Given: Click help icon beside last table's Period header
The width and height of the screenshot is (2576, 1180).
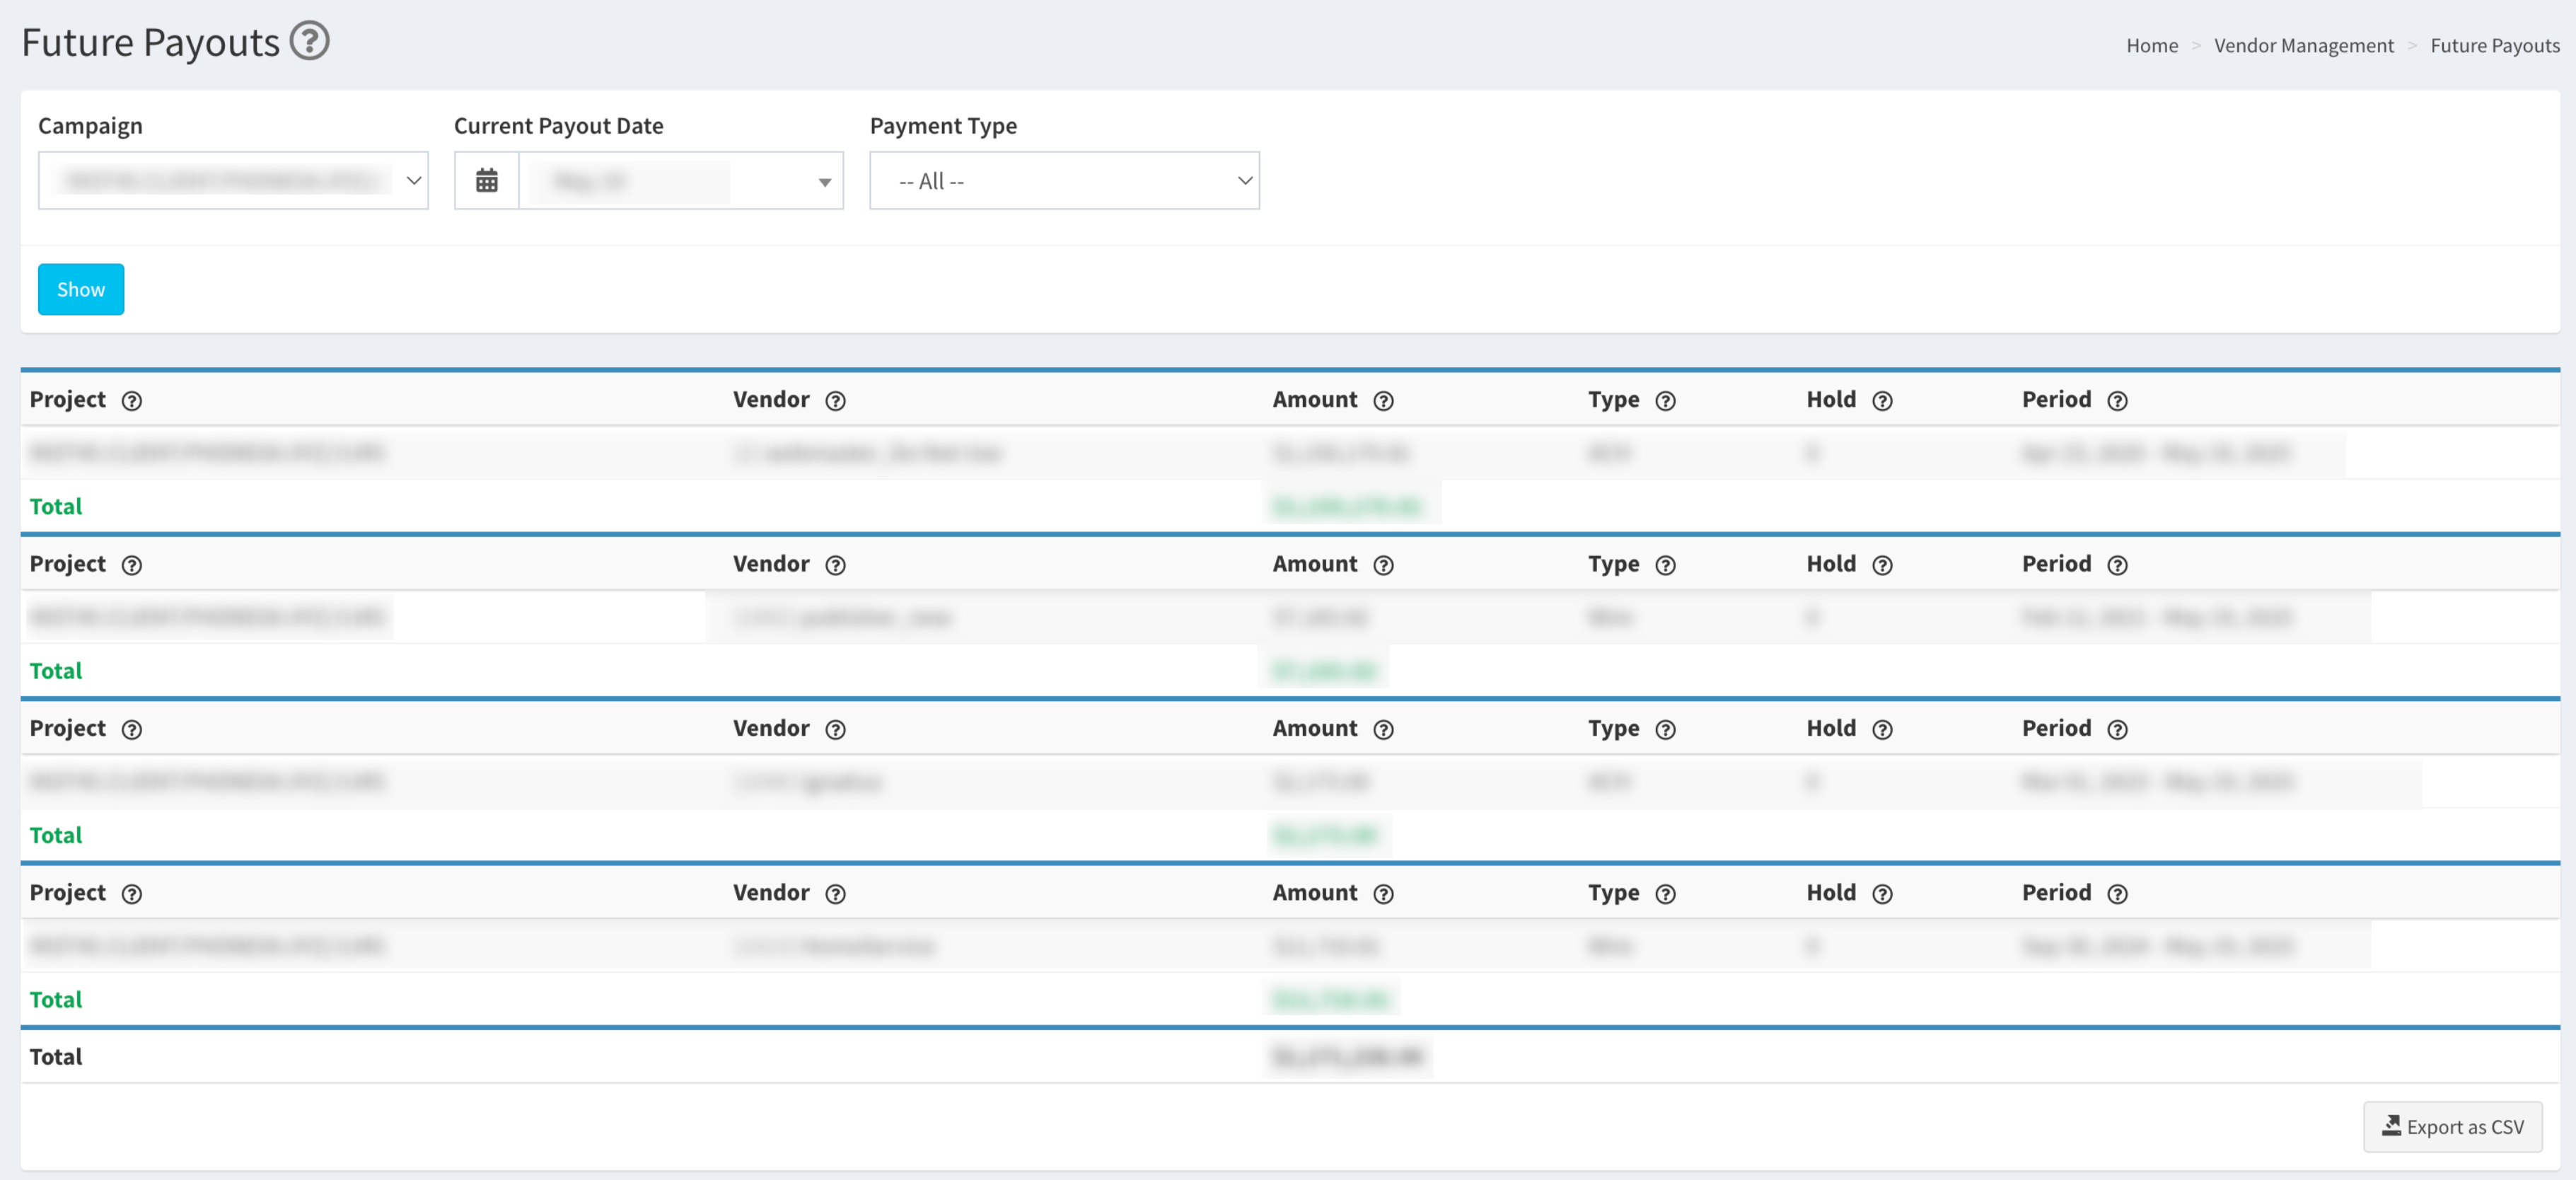Looking at the screenshot, I should click(2117, 894).
